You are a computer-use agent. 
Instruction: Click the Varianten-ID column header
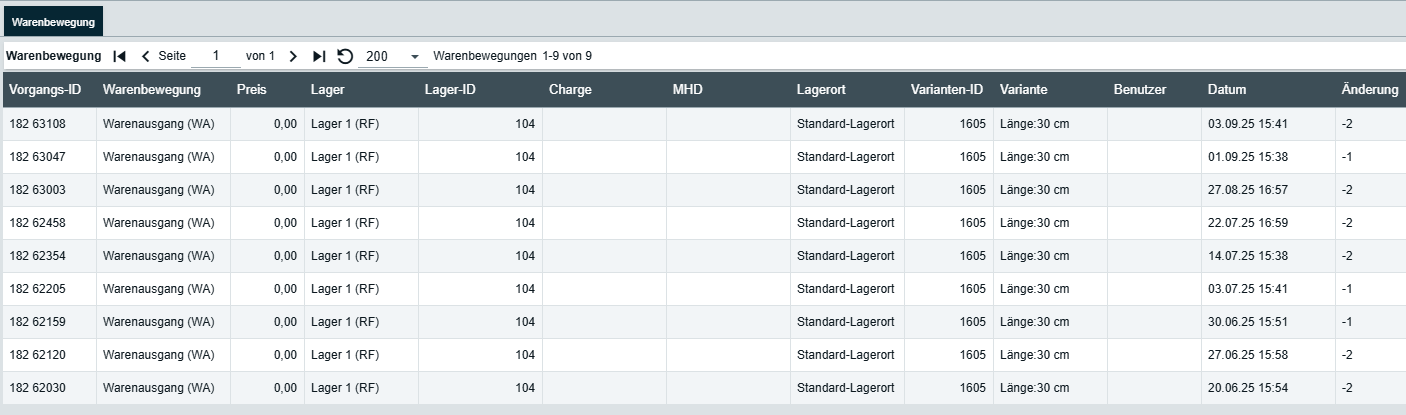(x=947, y=89)
